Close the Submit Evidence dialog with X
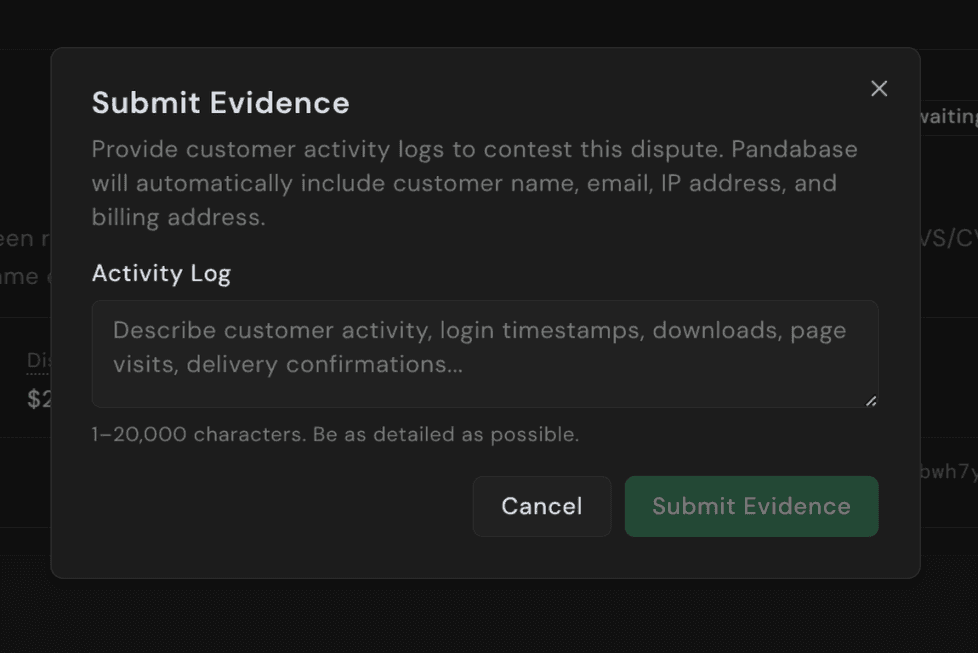This screenshot has height=653, width=978. (x=879, y=89)
